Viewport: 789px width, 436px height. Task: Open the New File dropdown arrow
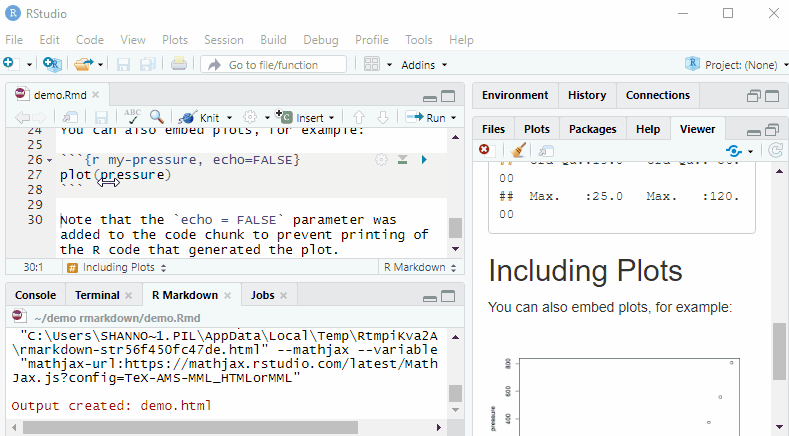click(29, 64)
